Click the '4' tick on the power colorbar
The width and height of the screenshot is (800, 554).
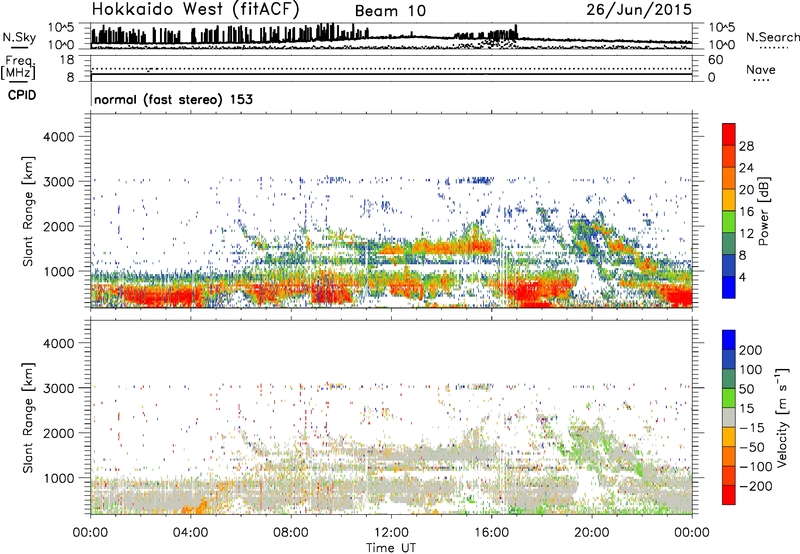(743, 277)
